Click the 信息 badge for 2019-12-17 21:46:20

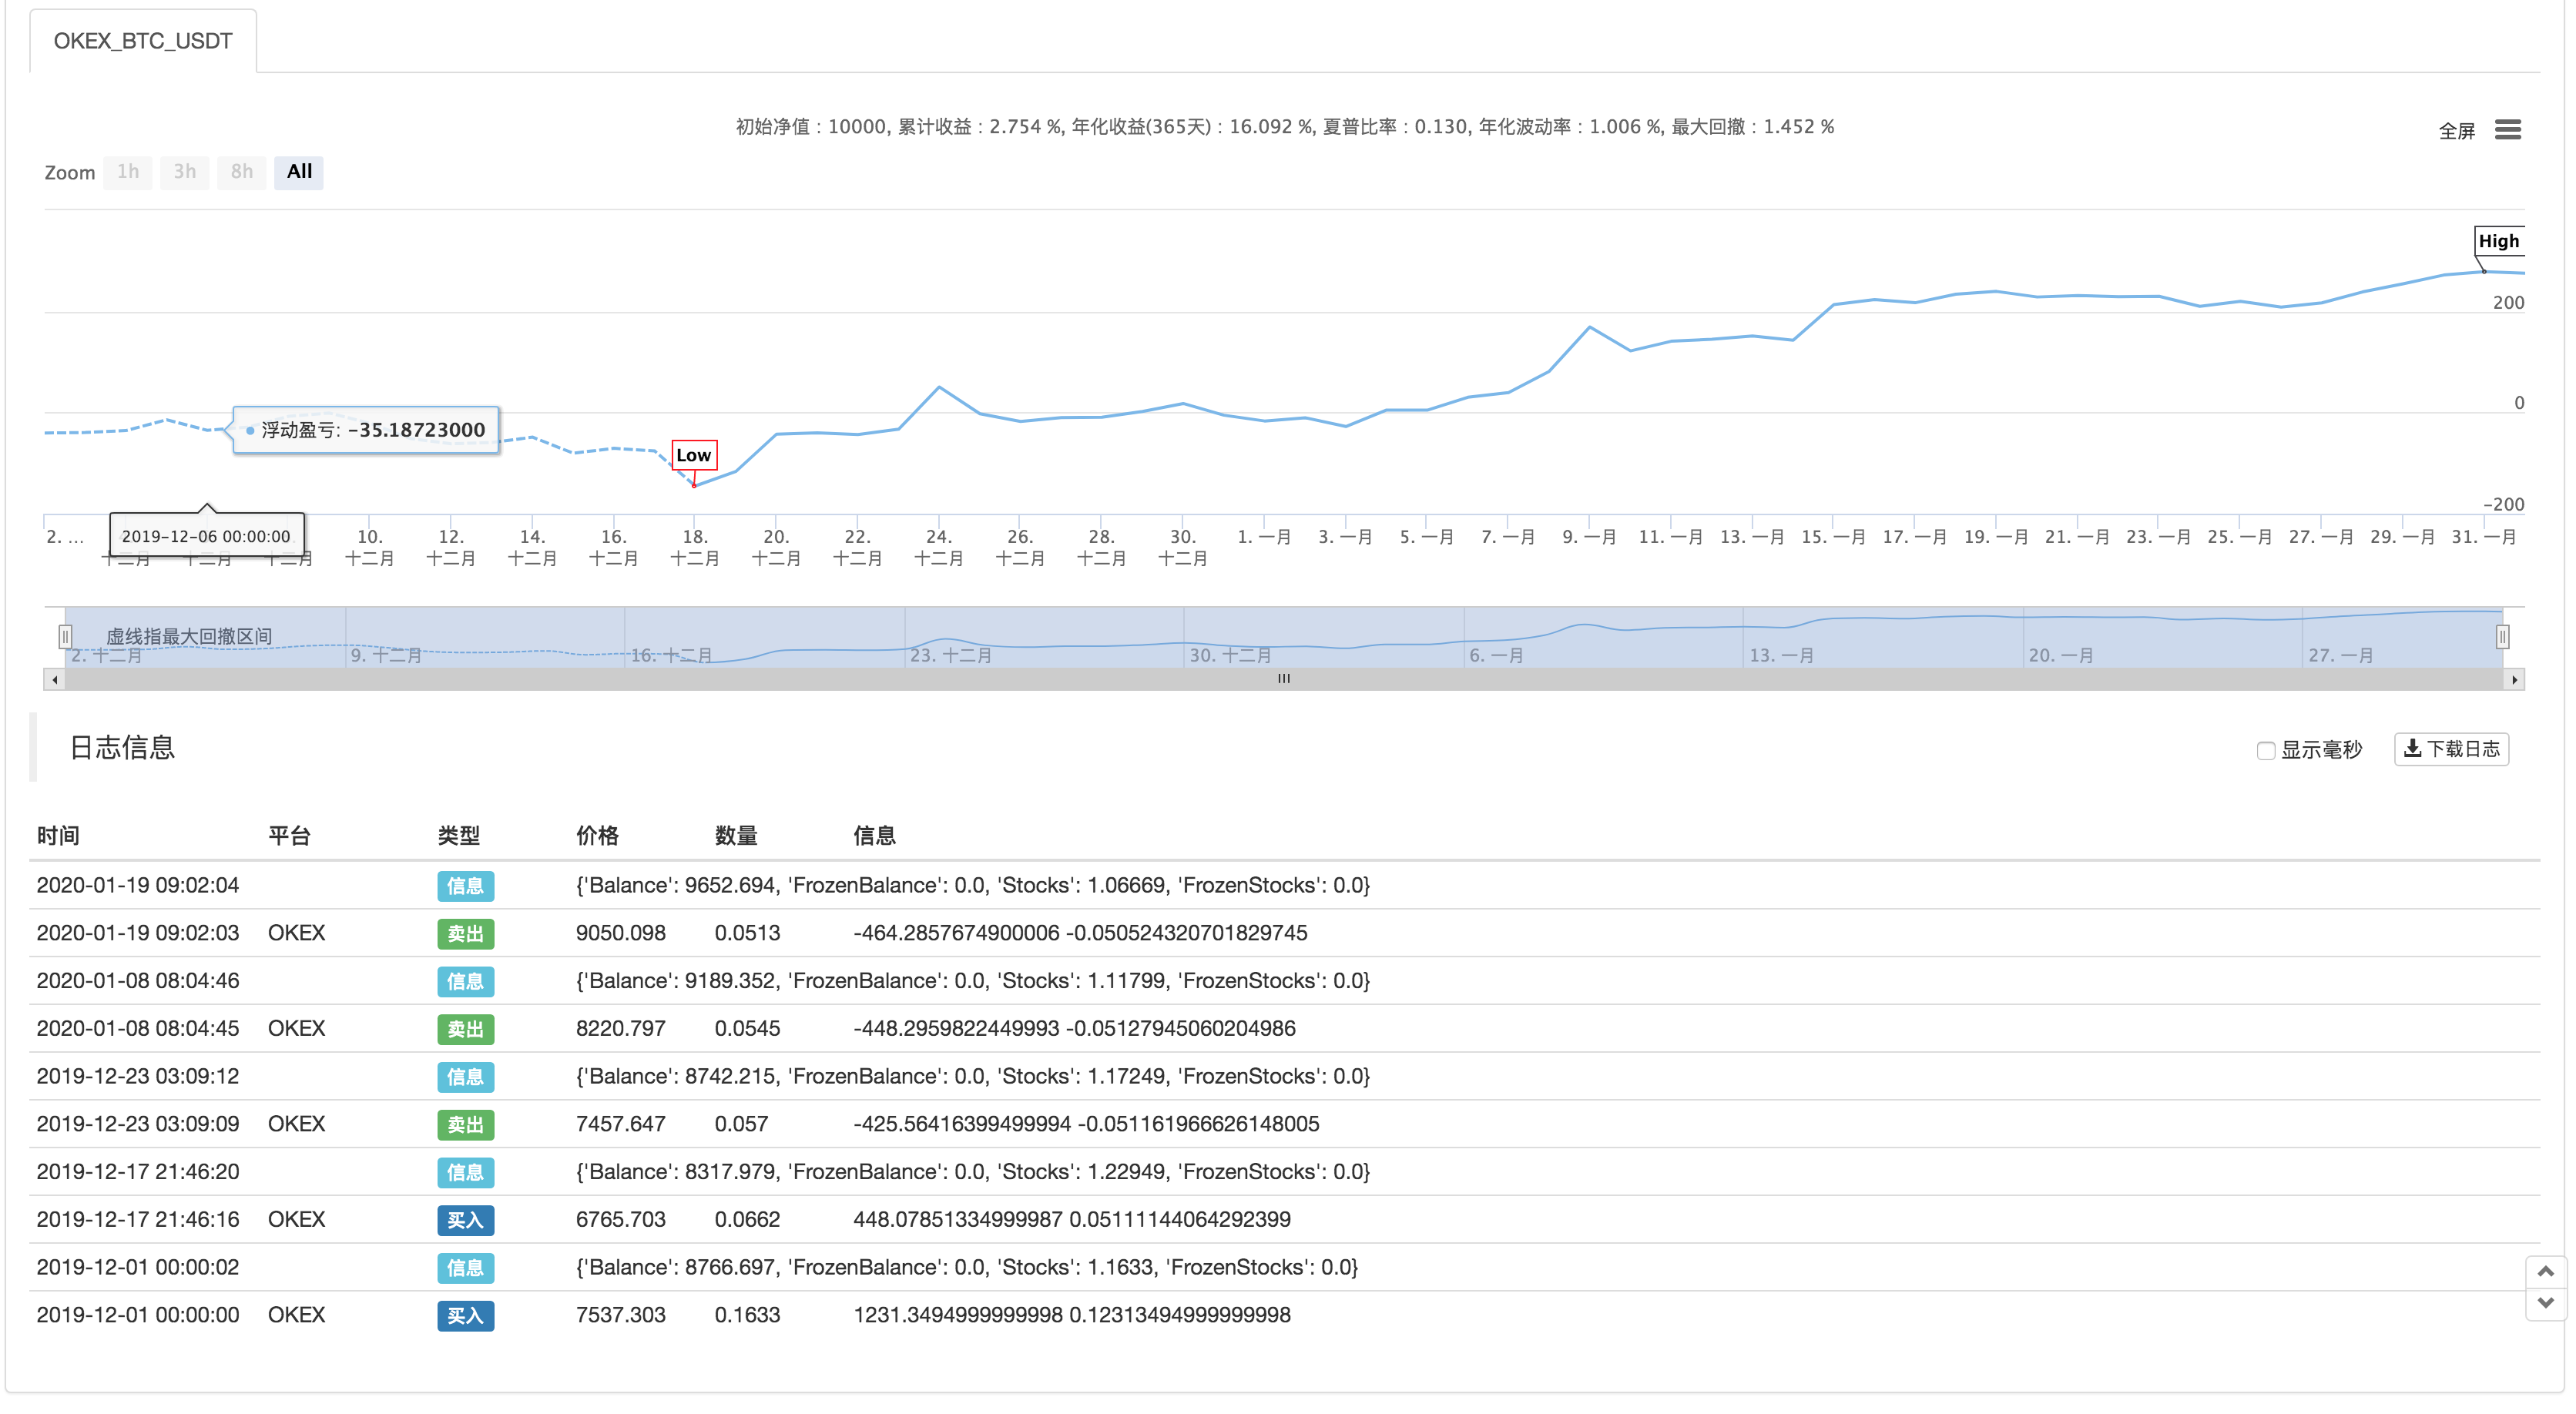point(465,1172)
